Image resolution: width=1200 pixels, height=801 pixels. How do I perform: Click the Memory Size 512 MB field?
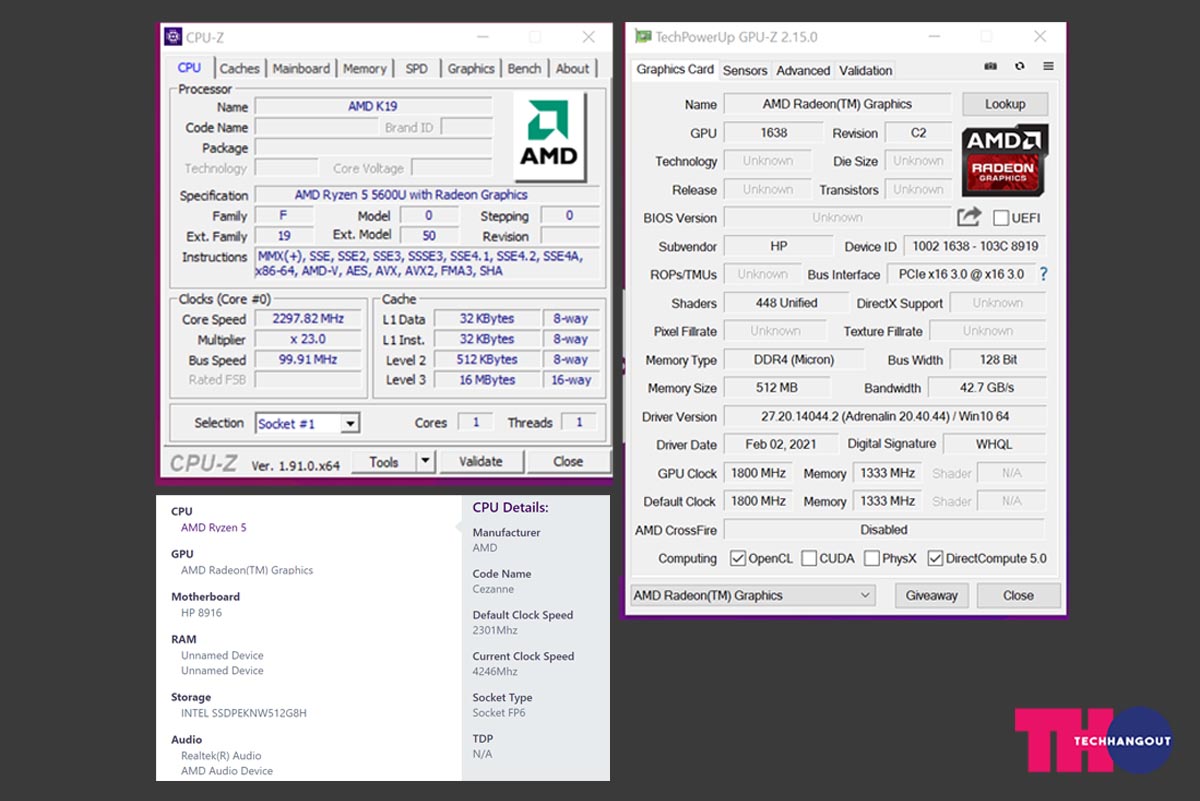[x=778, y=388]
